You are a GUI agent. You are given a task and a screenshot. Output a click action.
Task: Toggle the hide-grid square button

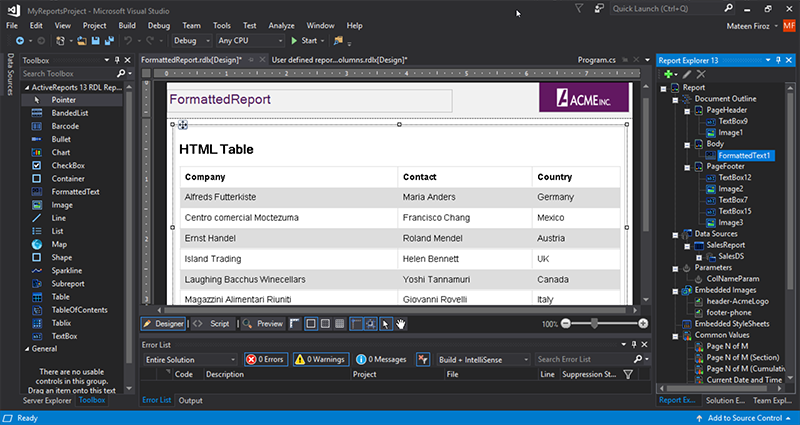point(311,324)
